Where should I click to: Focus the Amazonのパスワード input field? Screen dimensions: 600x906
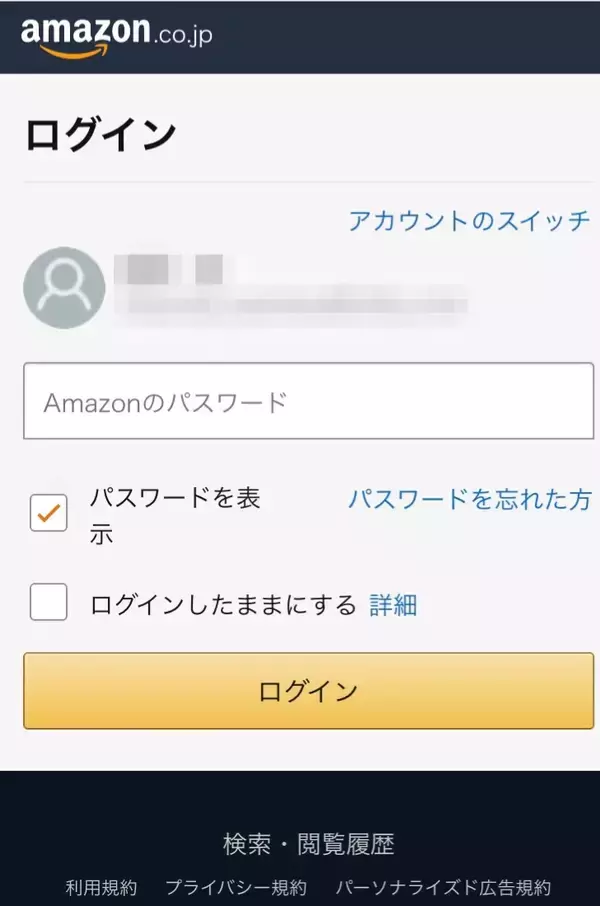308,402
